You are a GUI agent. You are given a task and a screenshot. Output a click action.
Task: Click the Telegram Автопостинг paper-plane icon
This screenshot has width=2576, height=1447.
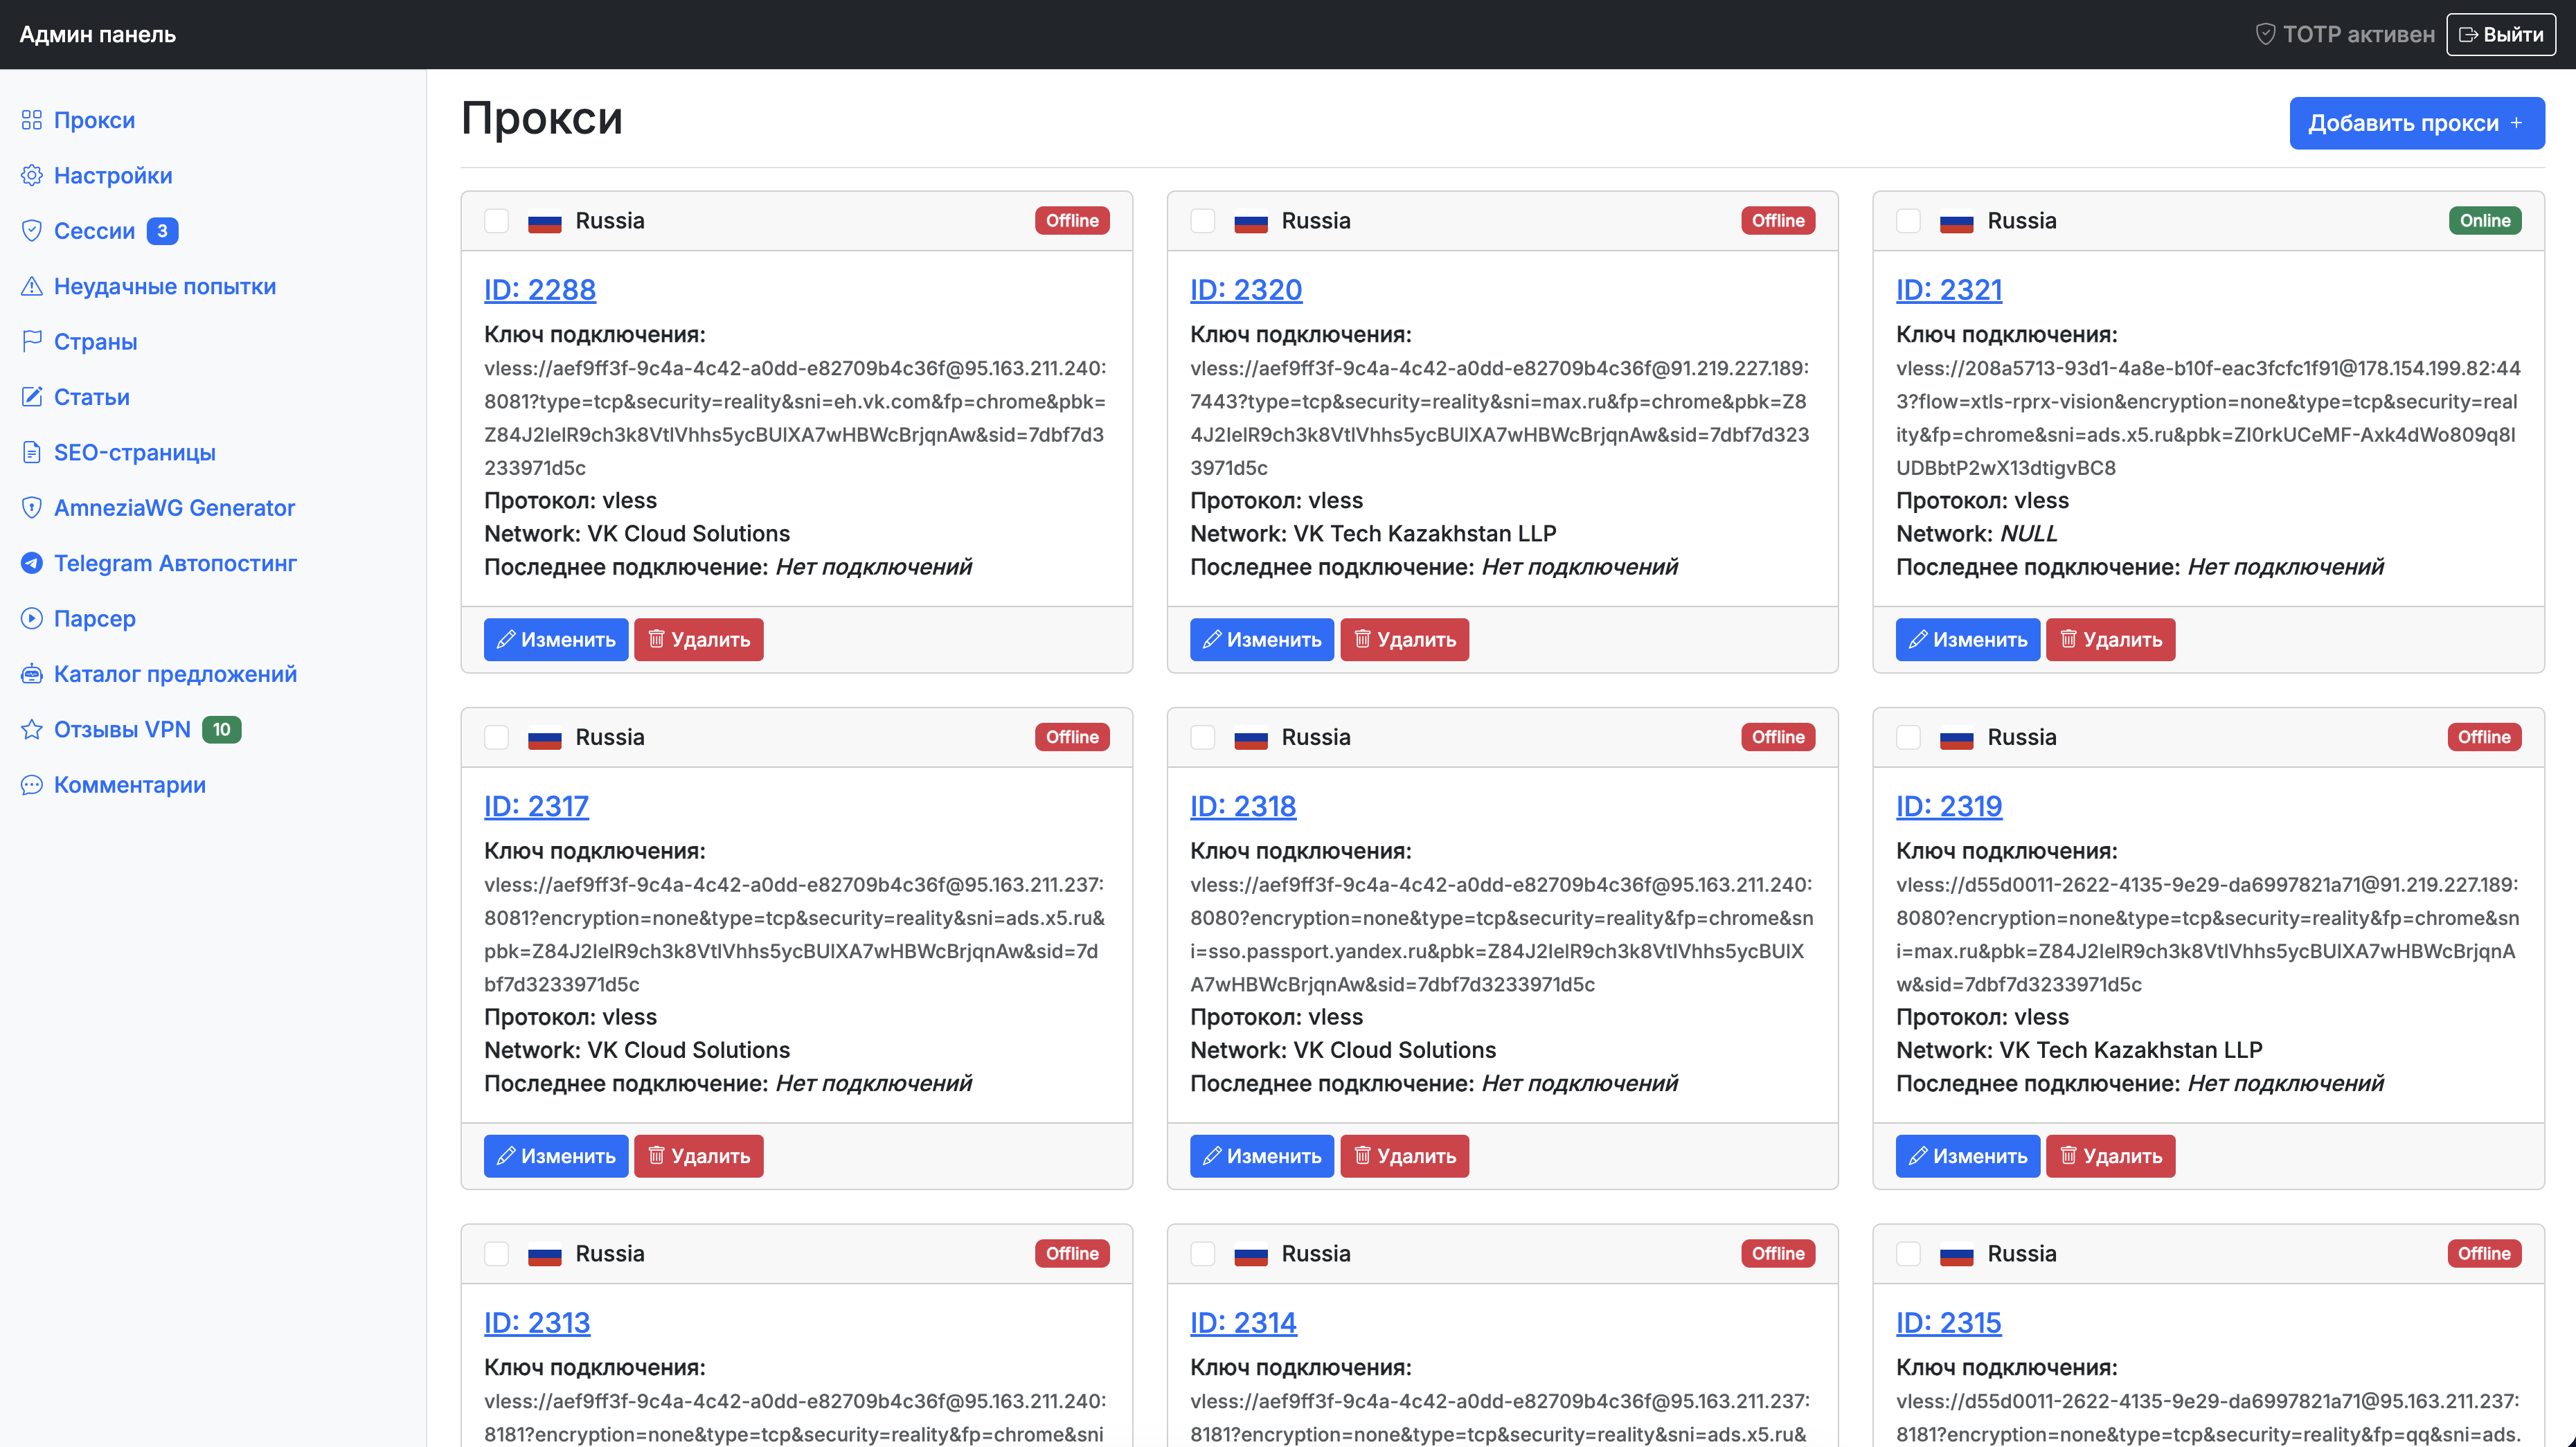(x=32, y=563)
